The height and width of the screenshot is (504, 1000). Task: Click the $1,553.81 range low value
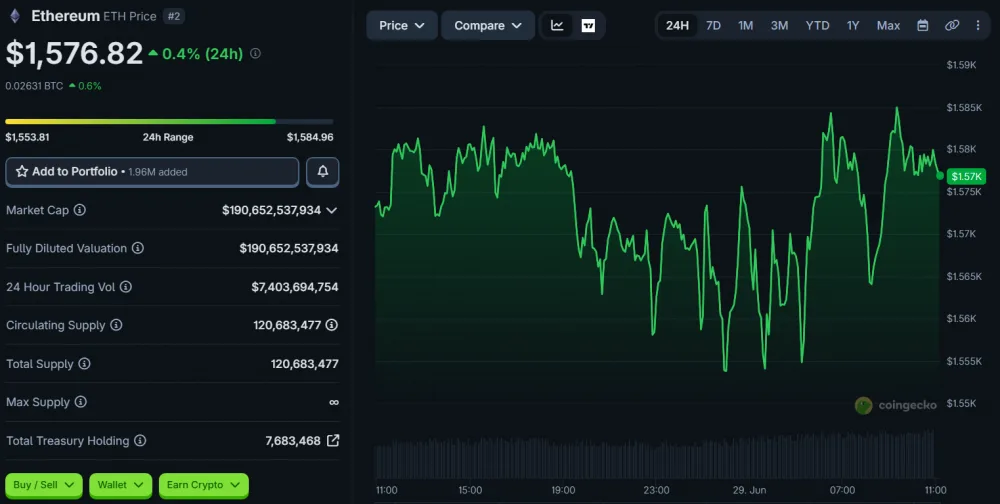tap(27, 137)
